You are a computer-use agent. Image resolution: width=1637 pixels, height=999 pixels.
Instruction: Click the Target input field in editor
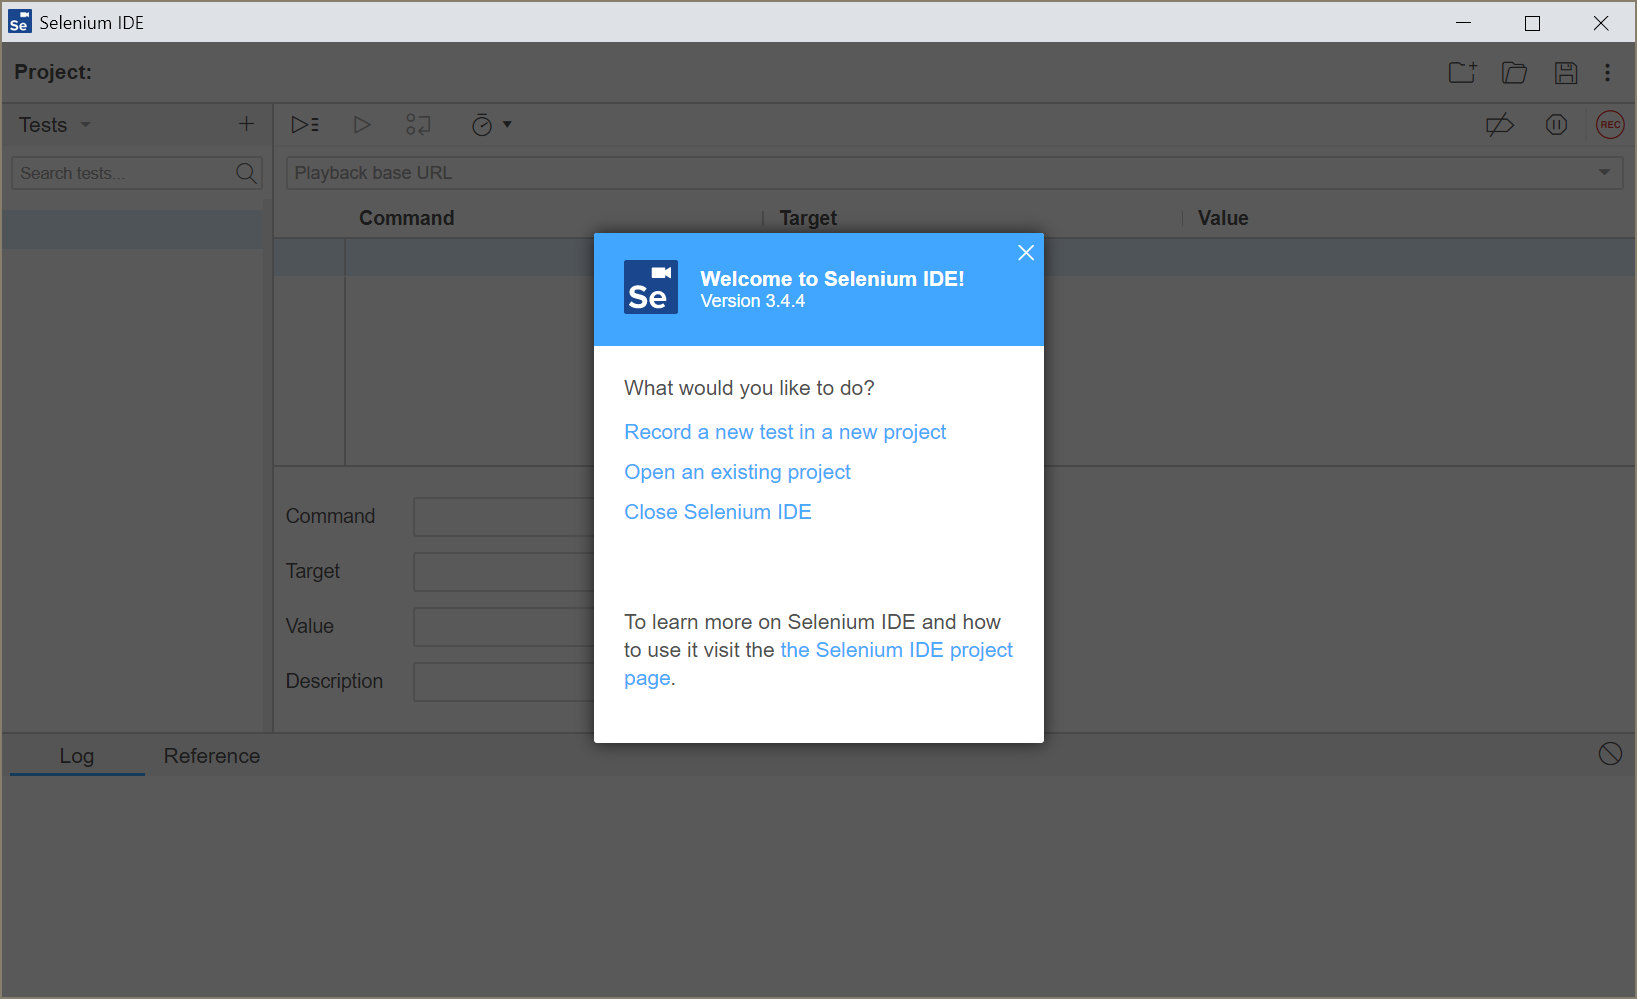(x=504, y=572)
